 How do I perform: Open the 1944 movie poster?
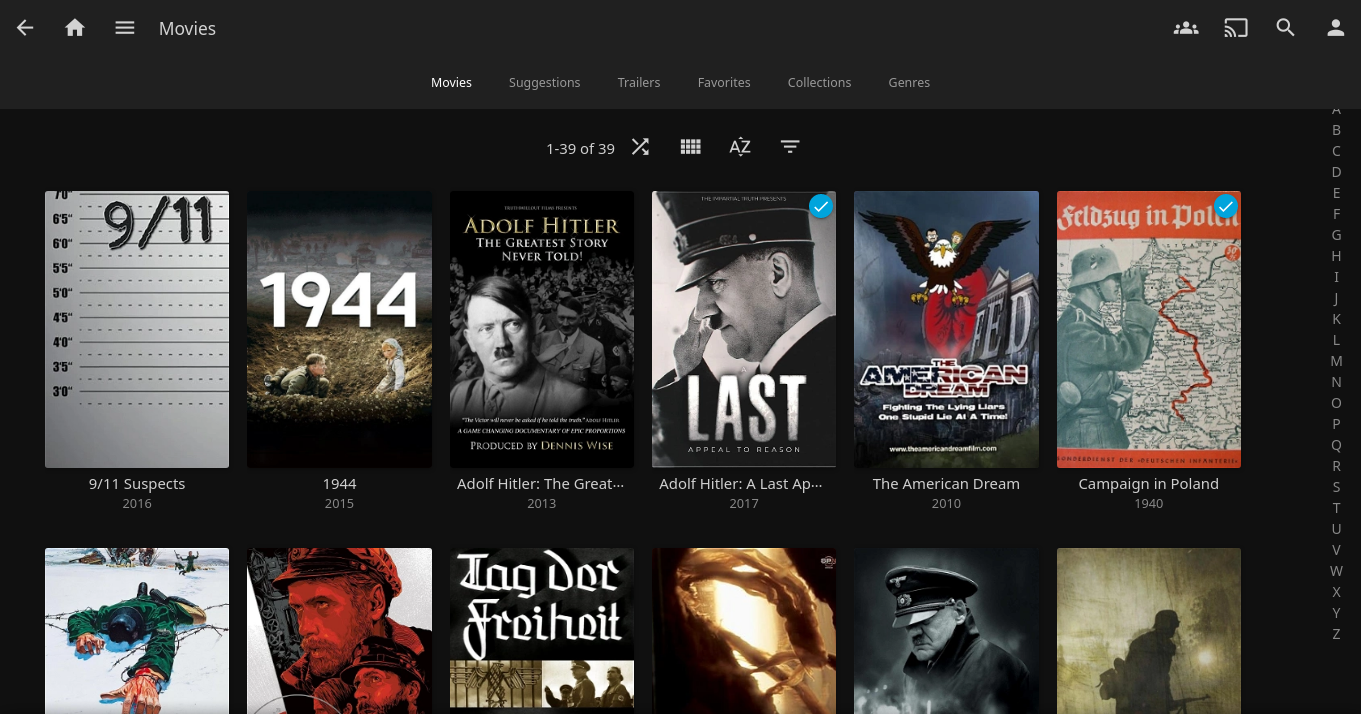click(x=339, y=329)
